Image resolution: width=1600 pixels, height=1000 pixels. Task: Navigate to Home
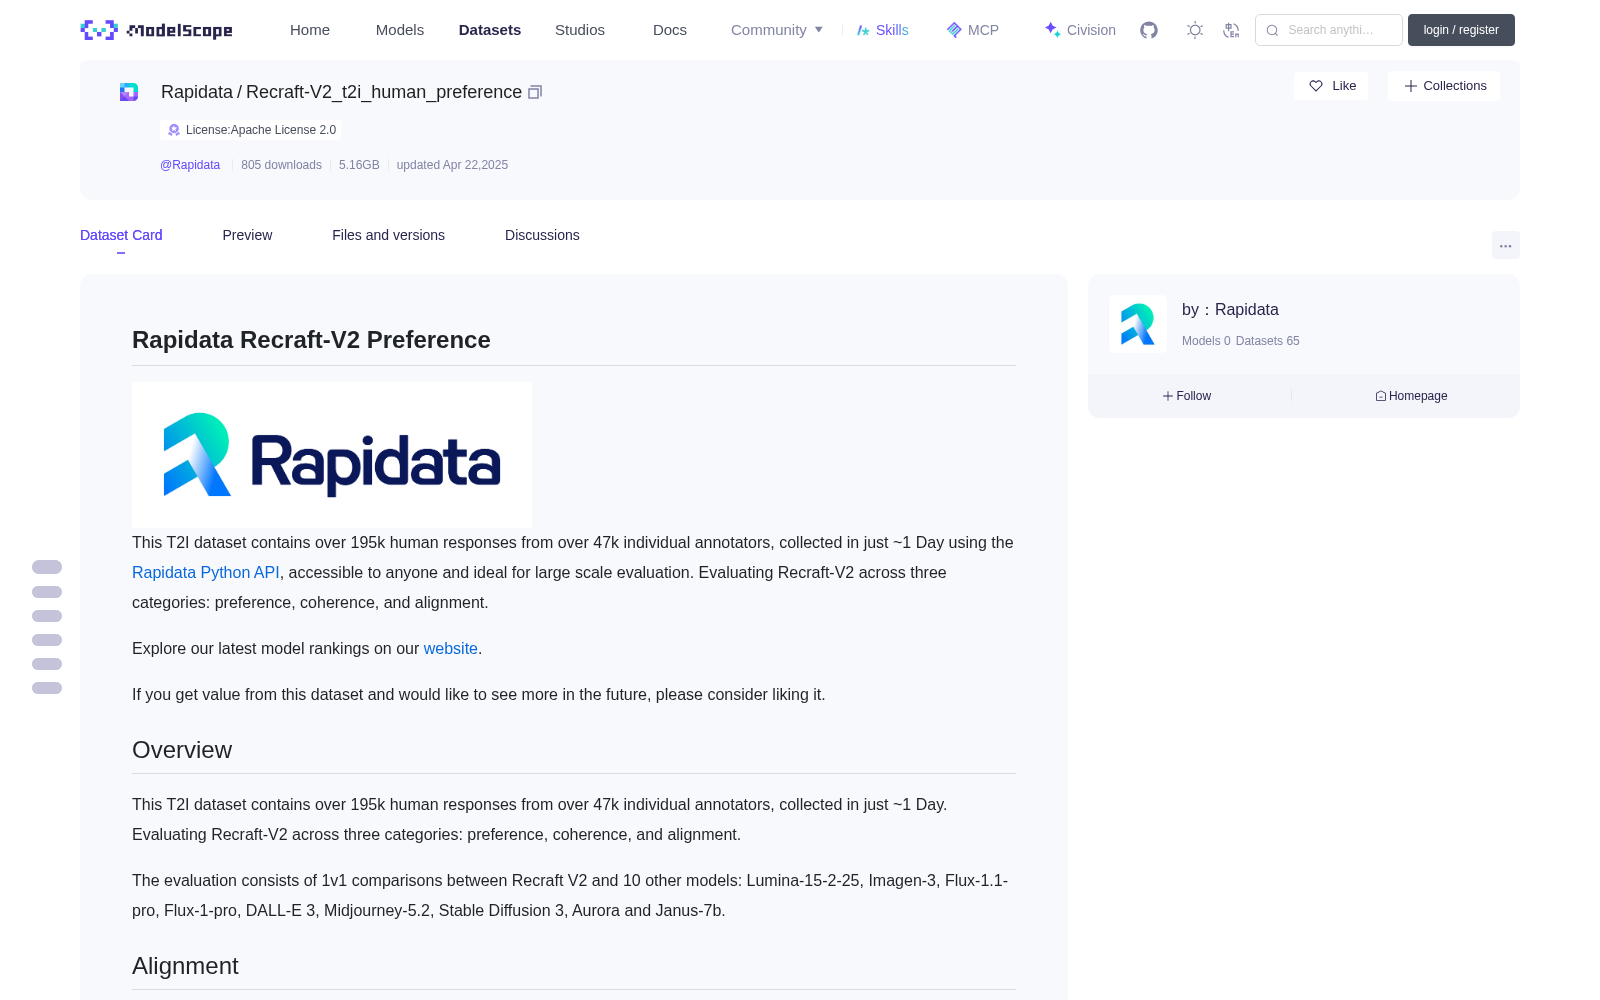tap(310, 30)
